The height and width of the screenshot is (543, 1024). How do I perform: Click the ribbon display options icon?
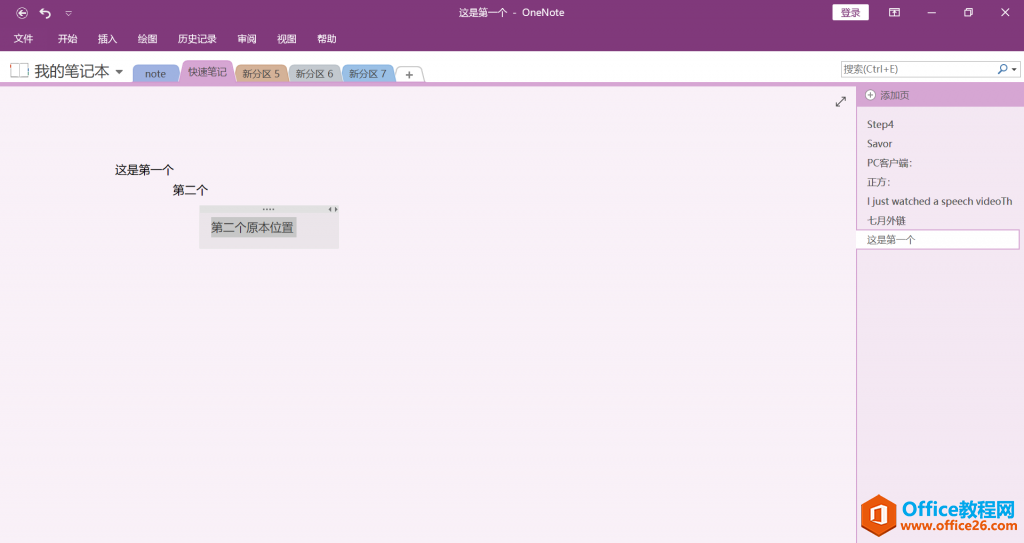pos(894,13)
